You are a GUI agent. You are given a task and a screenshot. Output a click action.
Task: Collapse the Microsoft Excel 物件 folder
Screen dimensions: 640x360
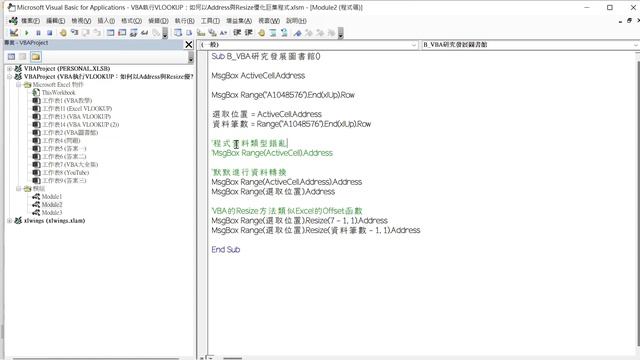click(18, 84)
